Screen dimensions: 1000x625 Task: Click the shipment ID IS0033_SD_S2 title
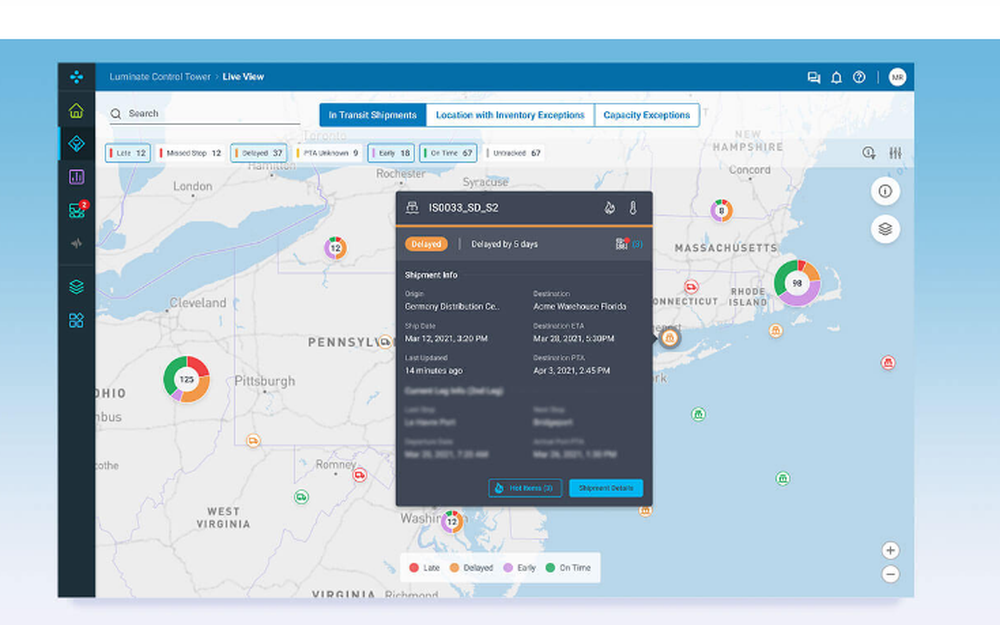point(464,208)
